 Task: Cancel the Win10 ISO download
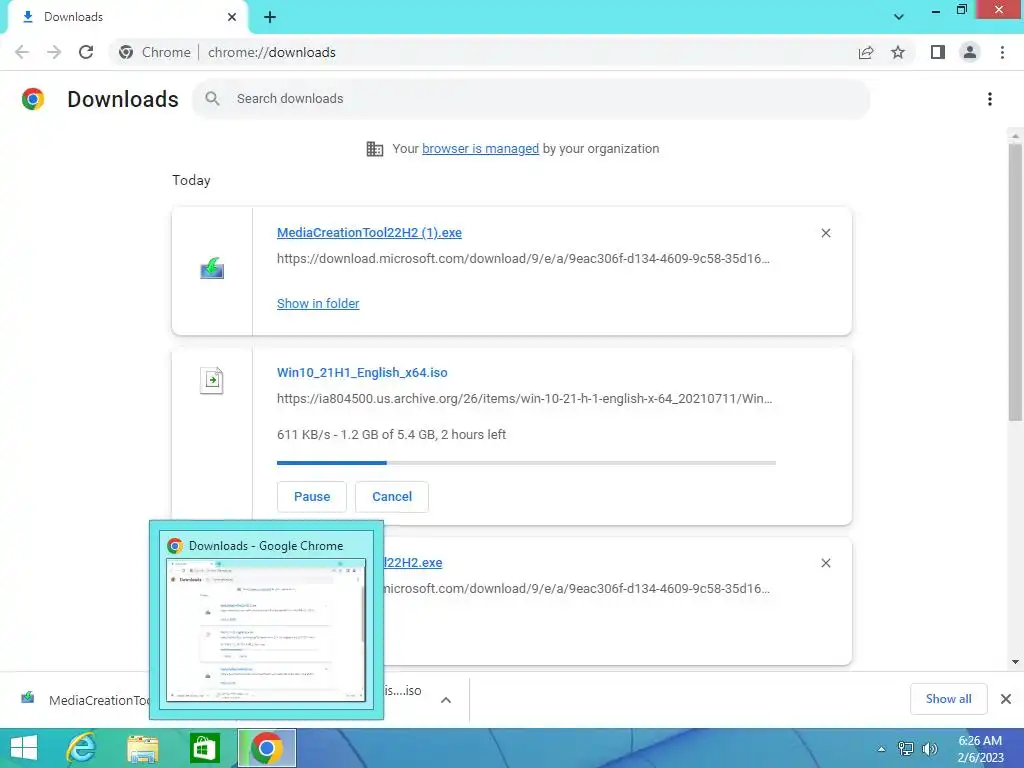(x=392, y=496)
